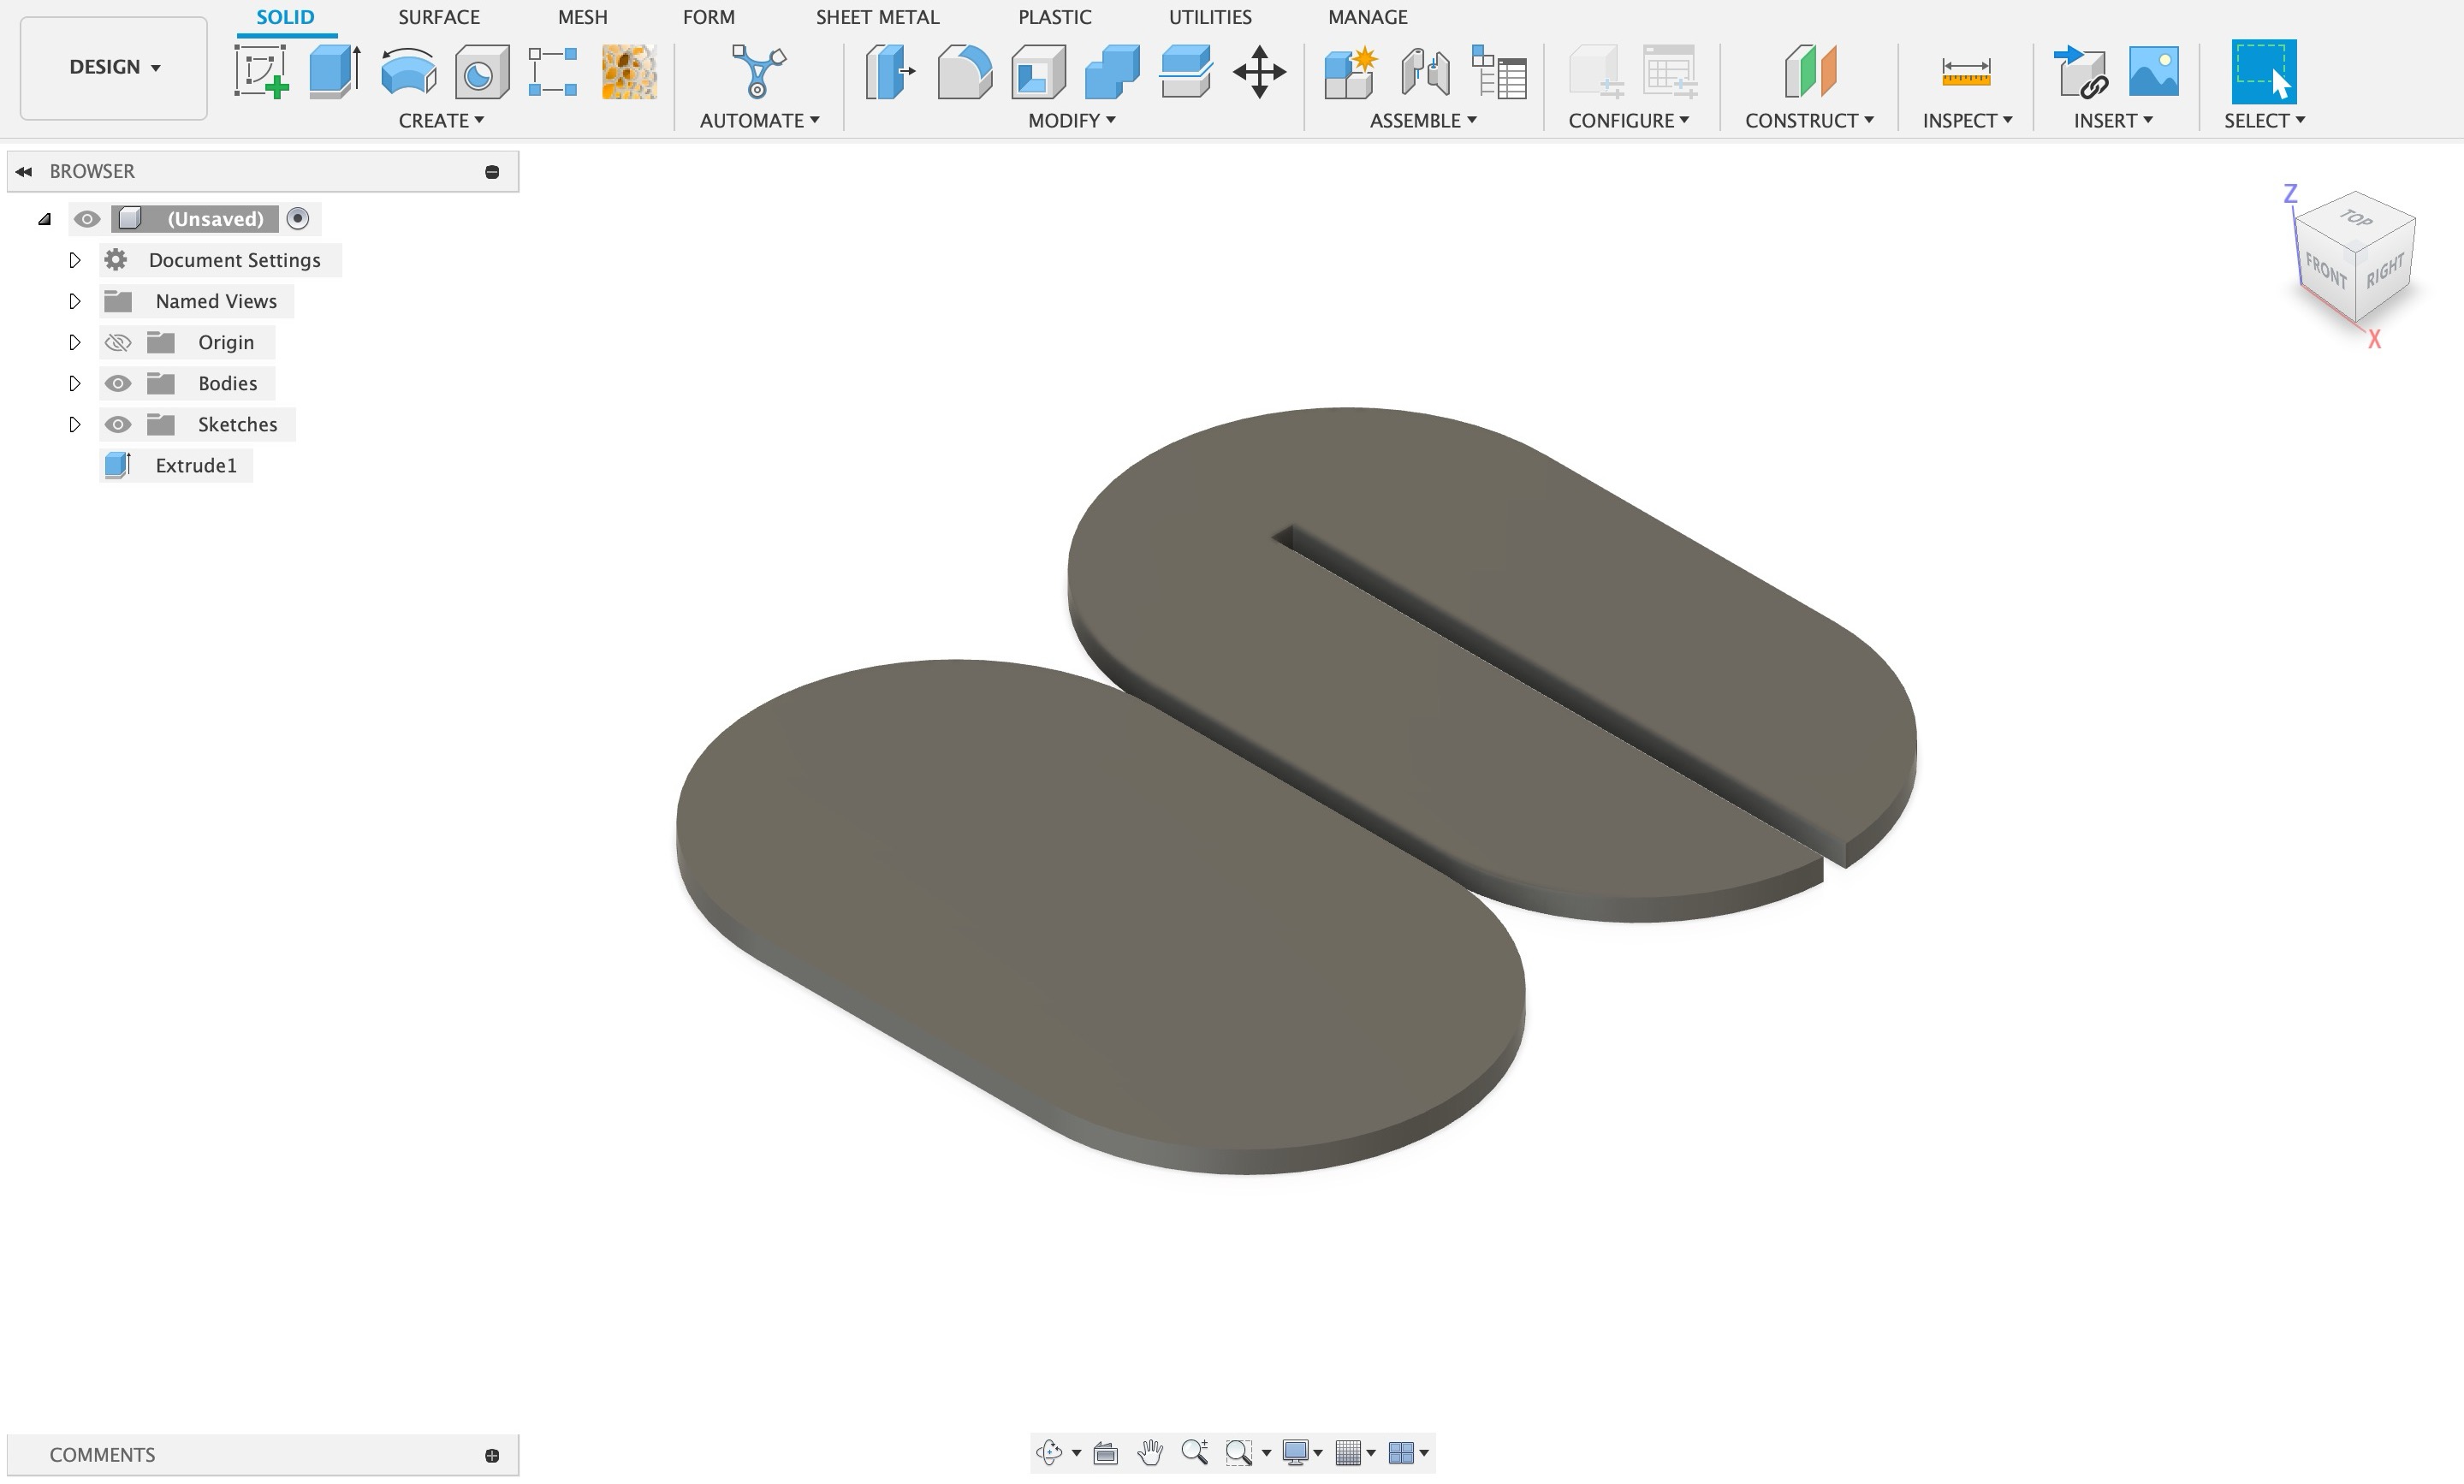
Task: Expand the Named Views node
Action: pyautogui.click(x=74, y=301)
